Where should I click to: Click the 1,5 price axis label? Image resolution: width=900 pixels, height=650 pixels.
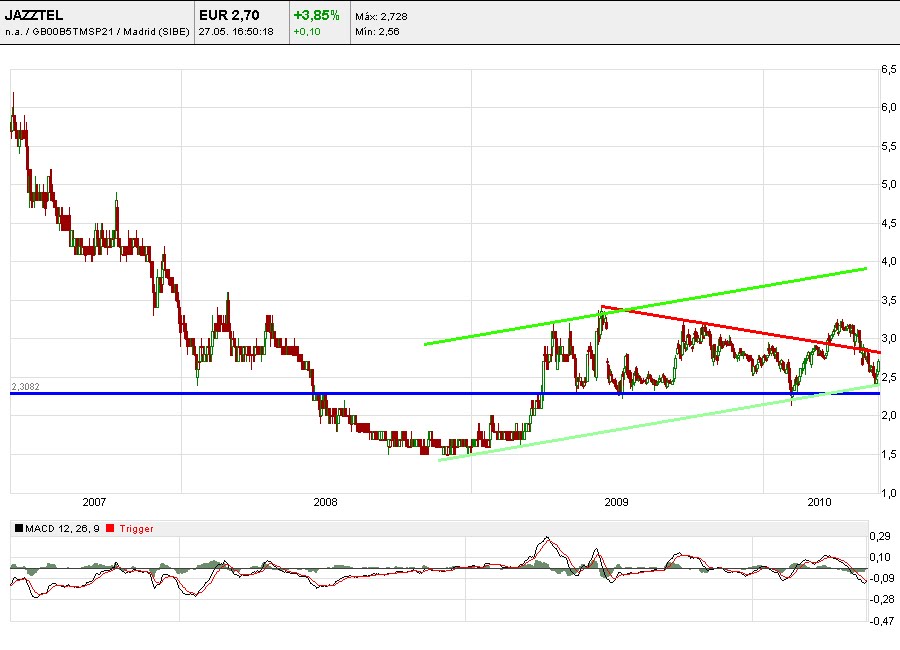889,454
